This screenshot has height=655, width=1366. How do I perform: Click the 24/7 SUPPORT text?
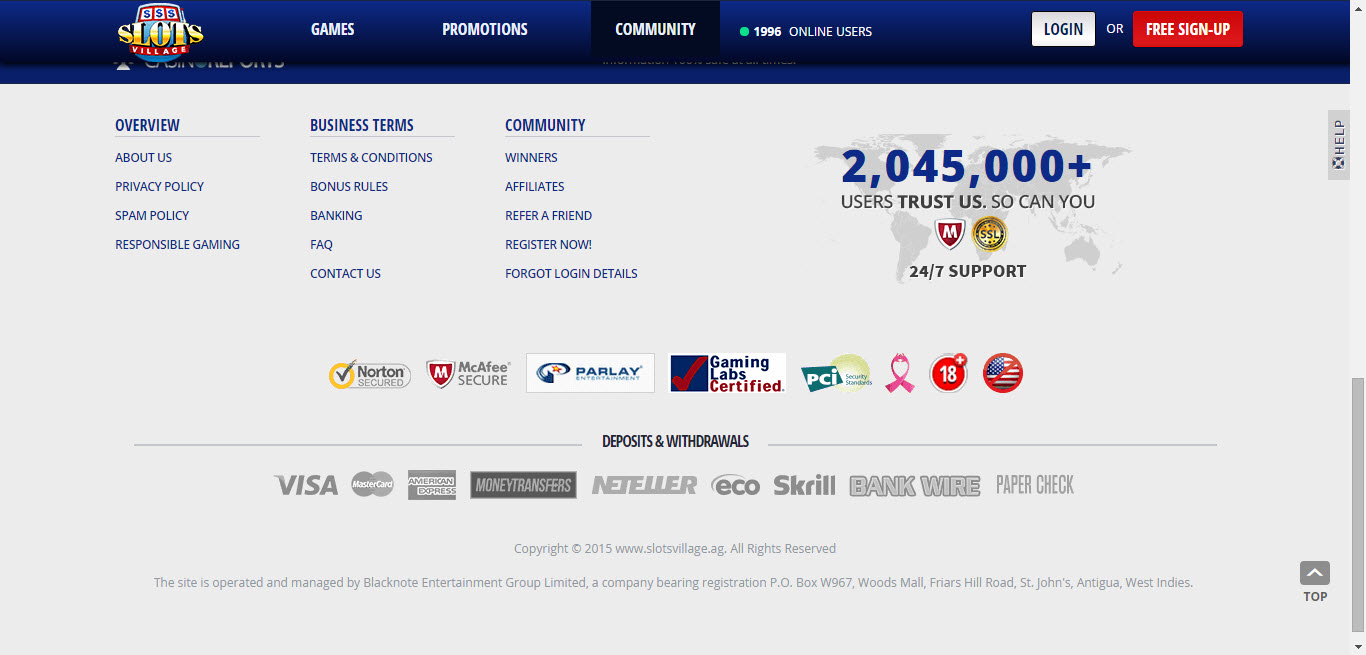[967, 272]
